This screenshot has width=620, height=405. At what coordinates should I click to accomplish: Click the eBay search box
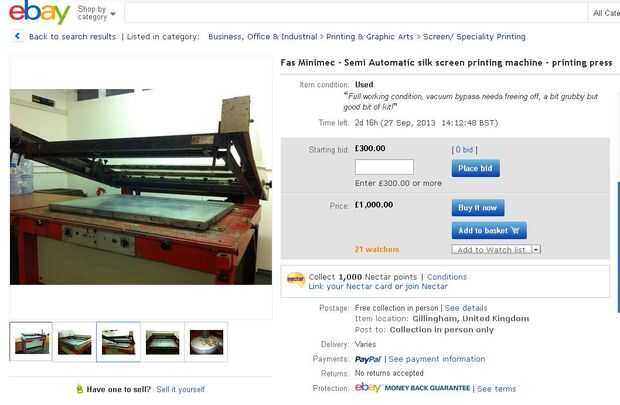coord(356,13)
